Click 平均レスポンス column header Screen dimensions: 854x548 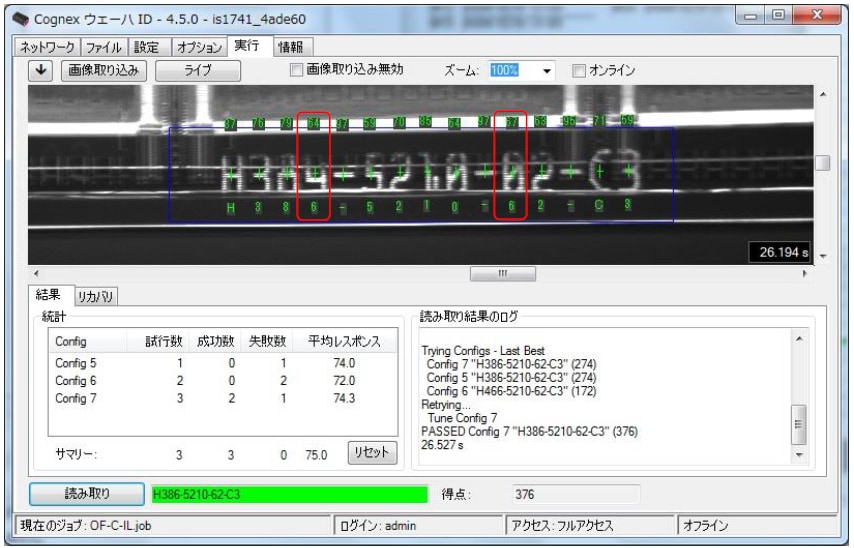(x=345, y=342)
